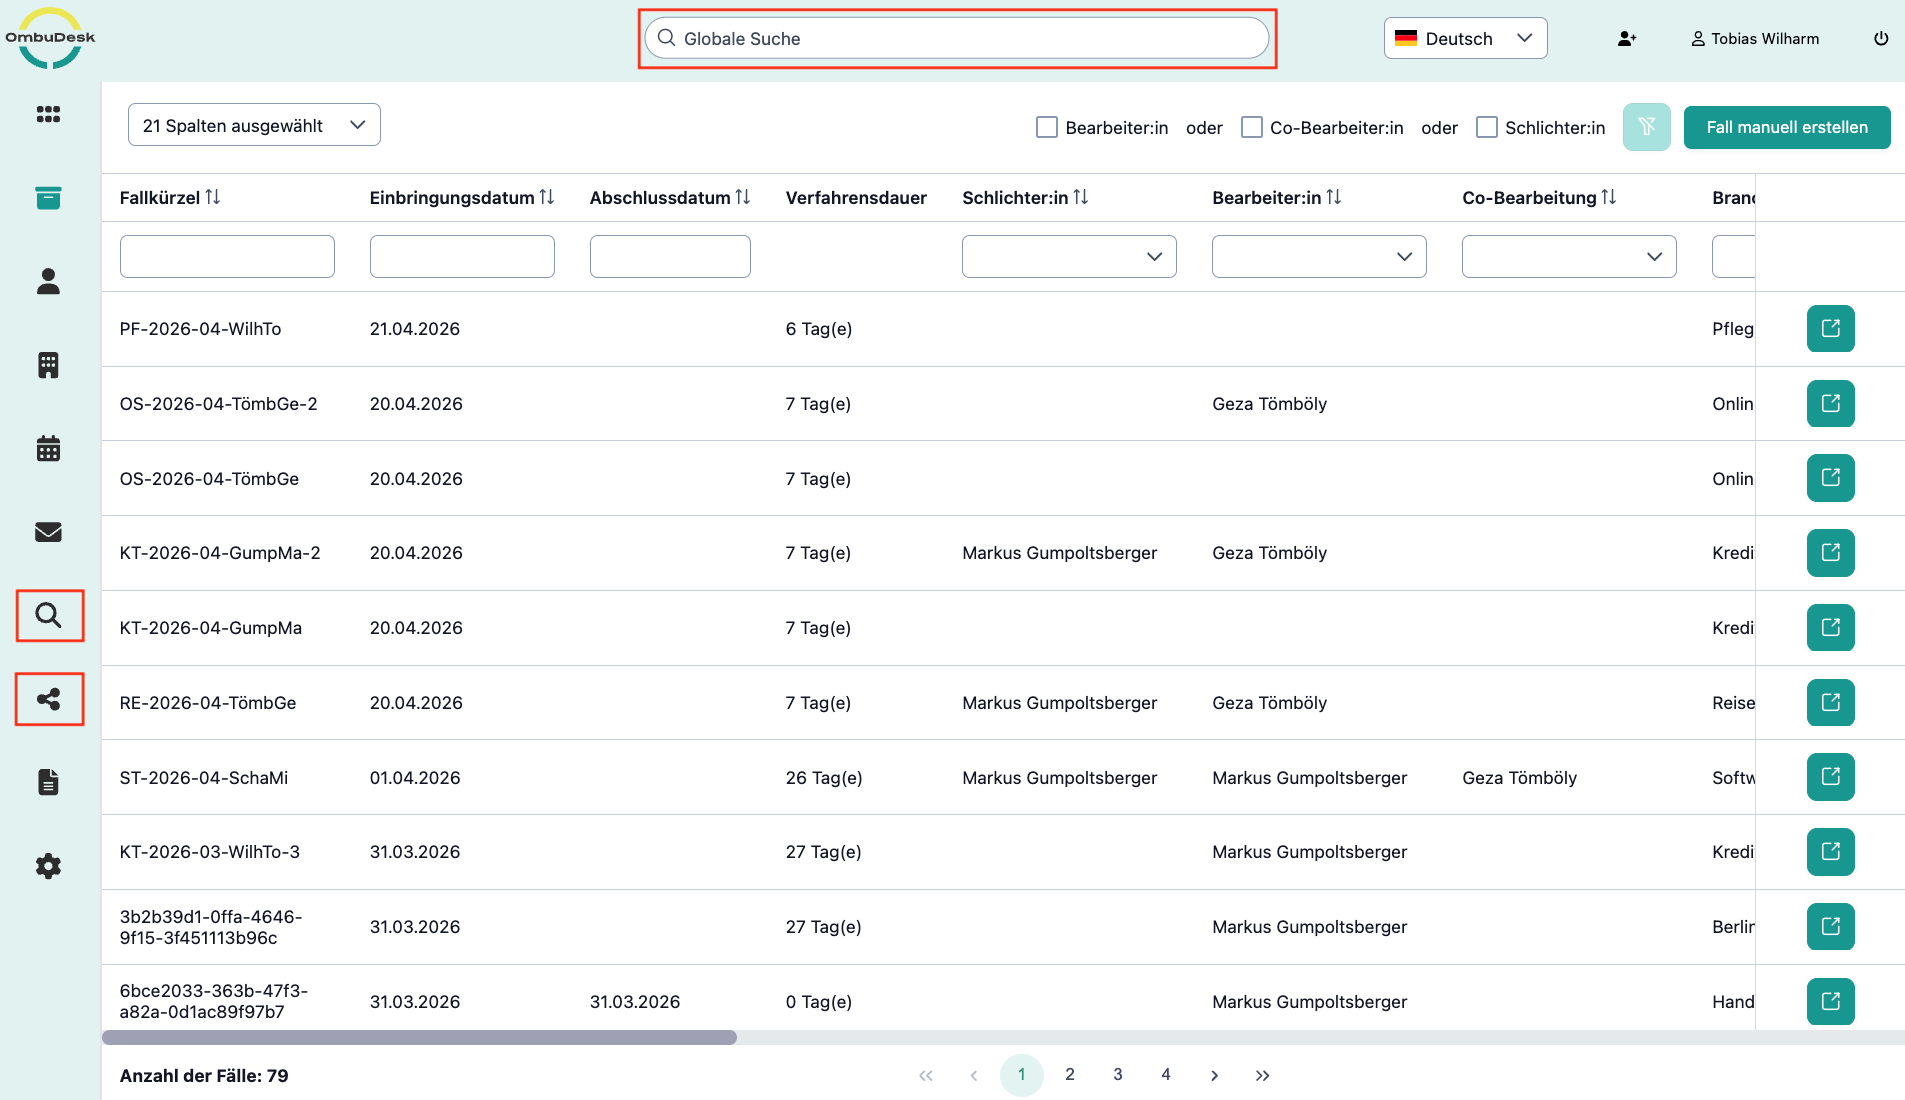Open the share nodes icon in sidebar
1905x1100 pixels.
(x=49, y=699)
